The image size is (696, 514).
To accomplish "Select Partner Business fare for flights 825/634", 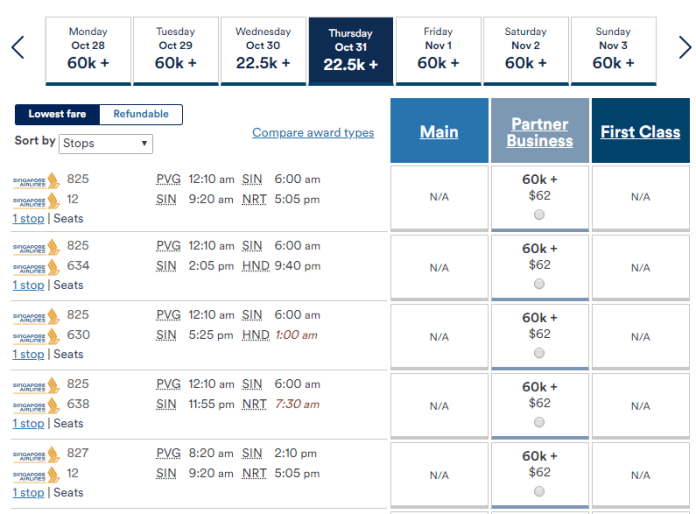I will 539,284.
